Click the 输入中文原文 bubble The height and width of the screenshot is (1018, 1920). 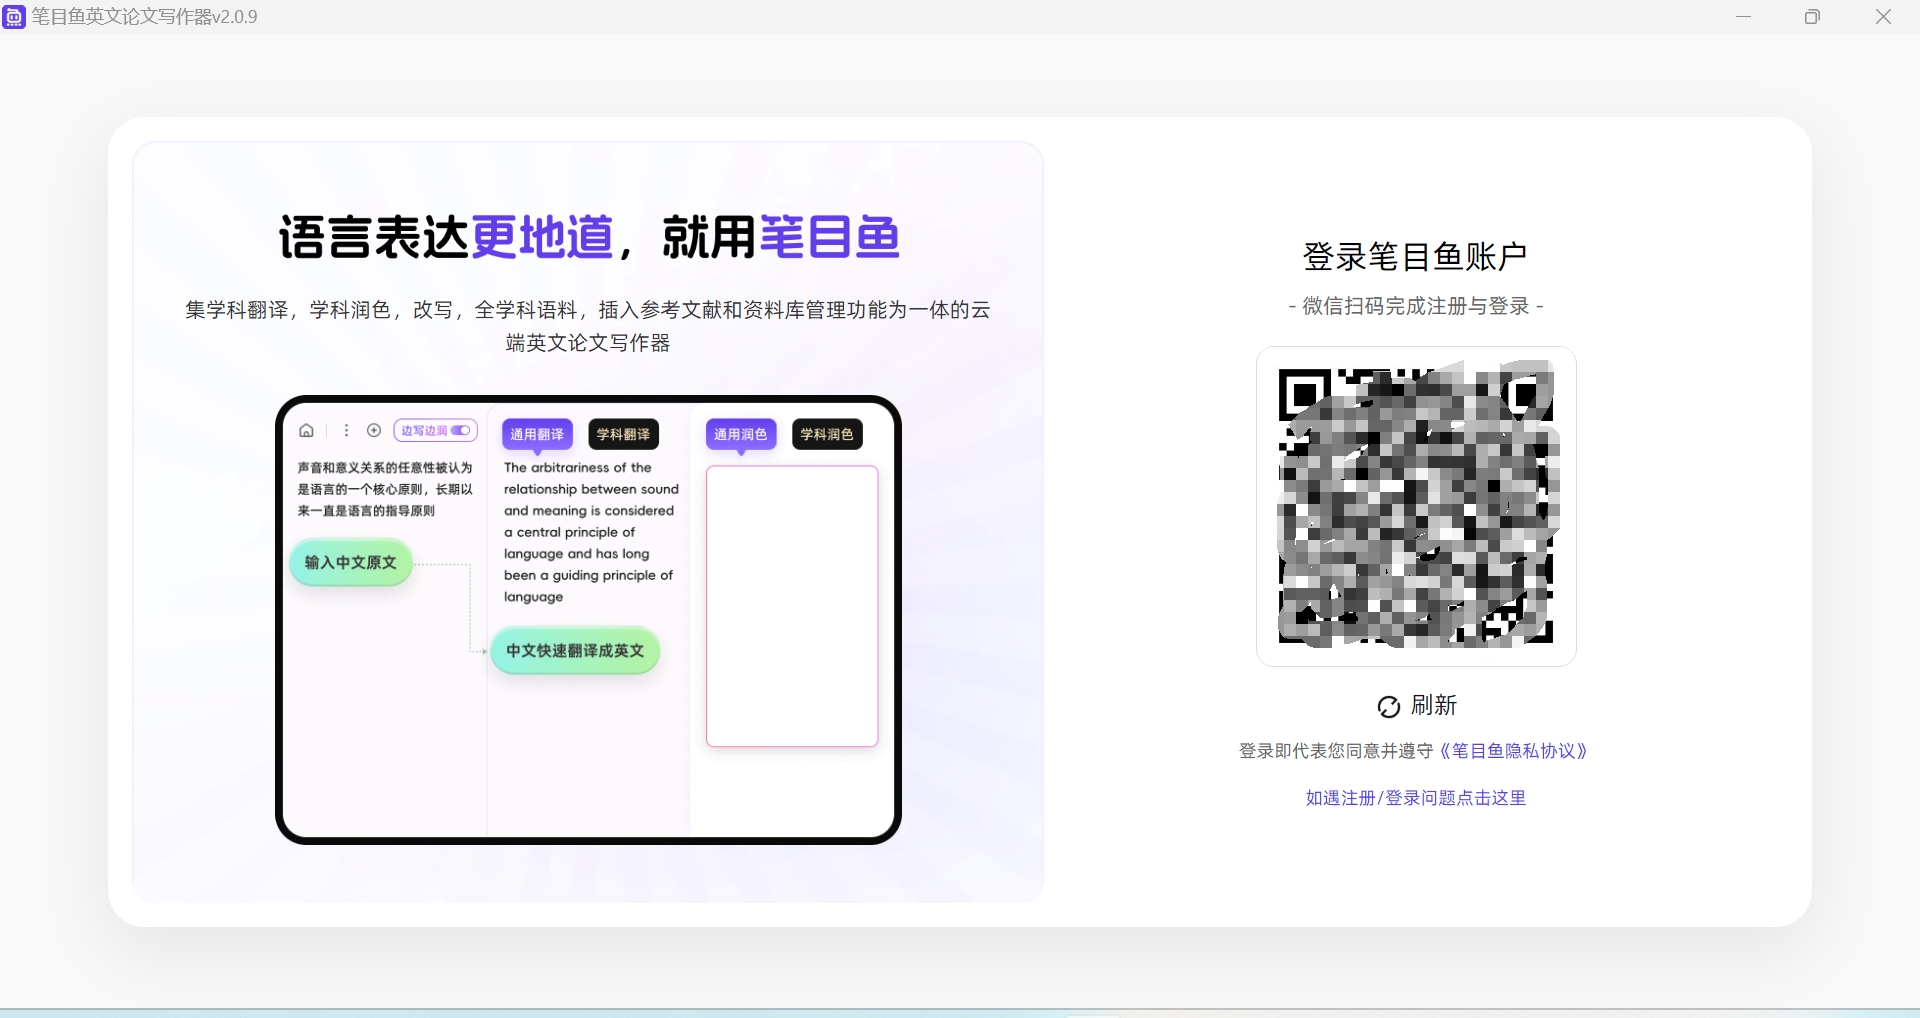point(350,562)
